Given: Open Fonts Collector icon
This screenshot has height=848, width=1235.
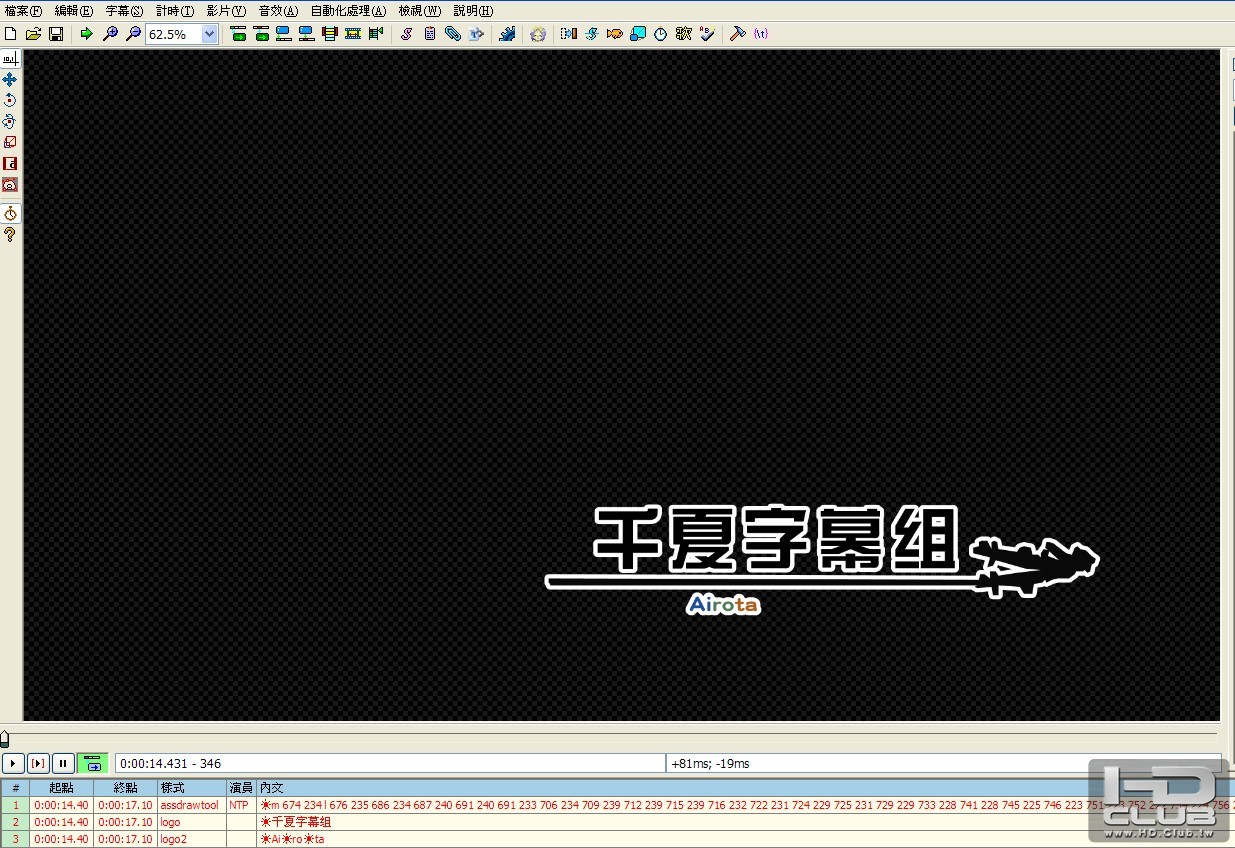Looking at the screenshot, I should 476,34.
